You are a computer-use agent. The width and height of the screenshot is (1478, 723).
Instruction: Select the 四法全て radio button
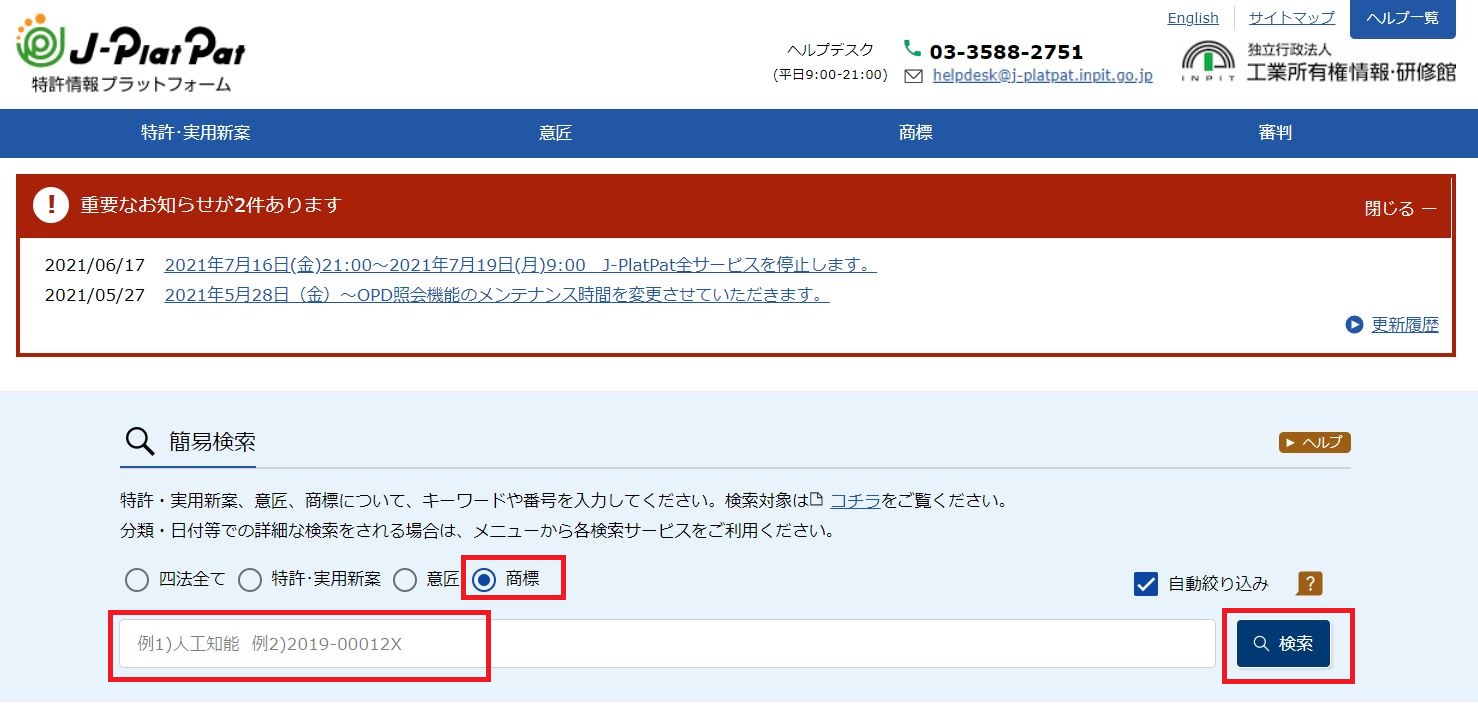click(x=135, y=578)
